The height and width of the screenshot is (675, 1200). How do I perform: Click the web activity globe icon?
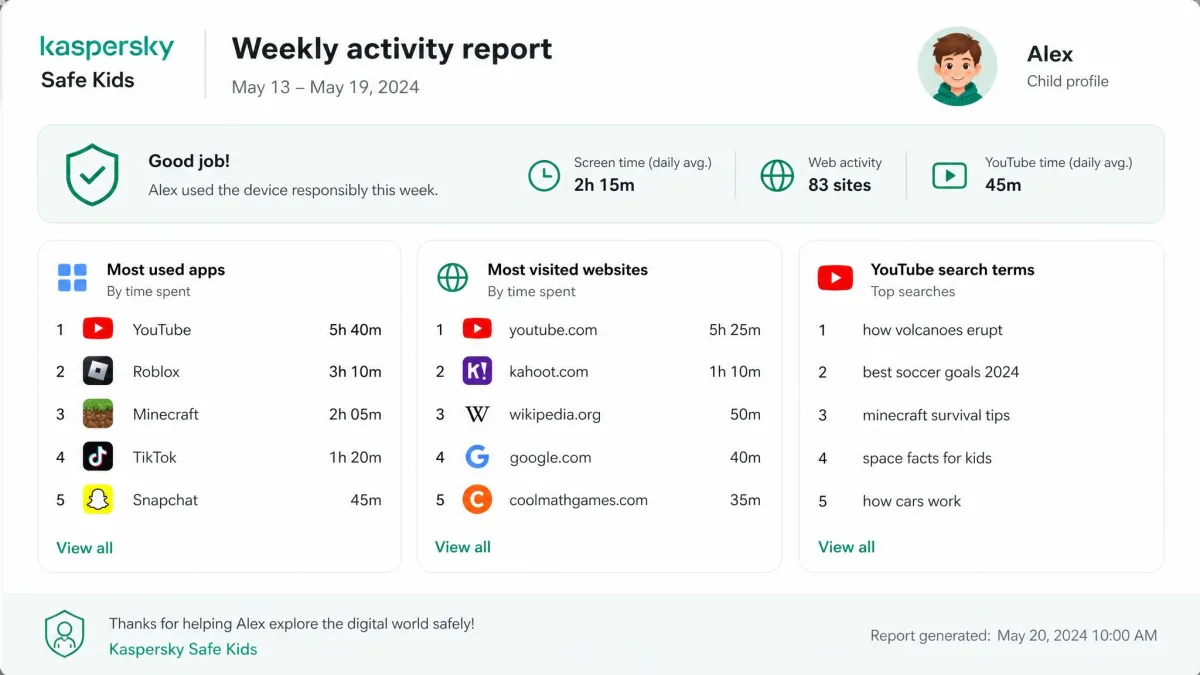[777, 175]
